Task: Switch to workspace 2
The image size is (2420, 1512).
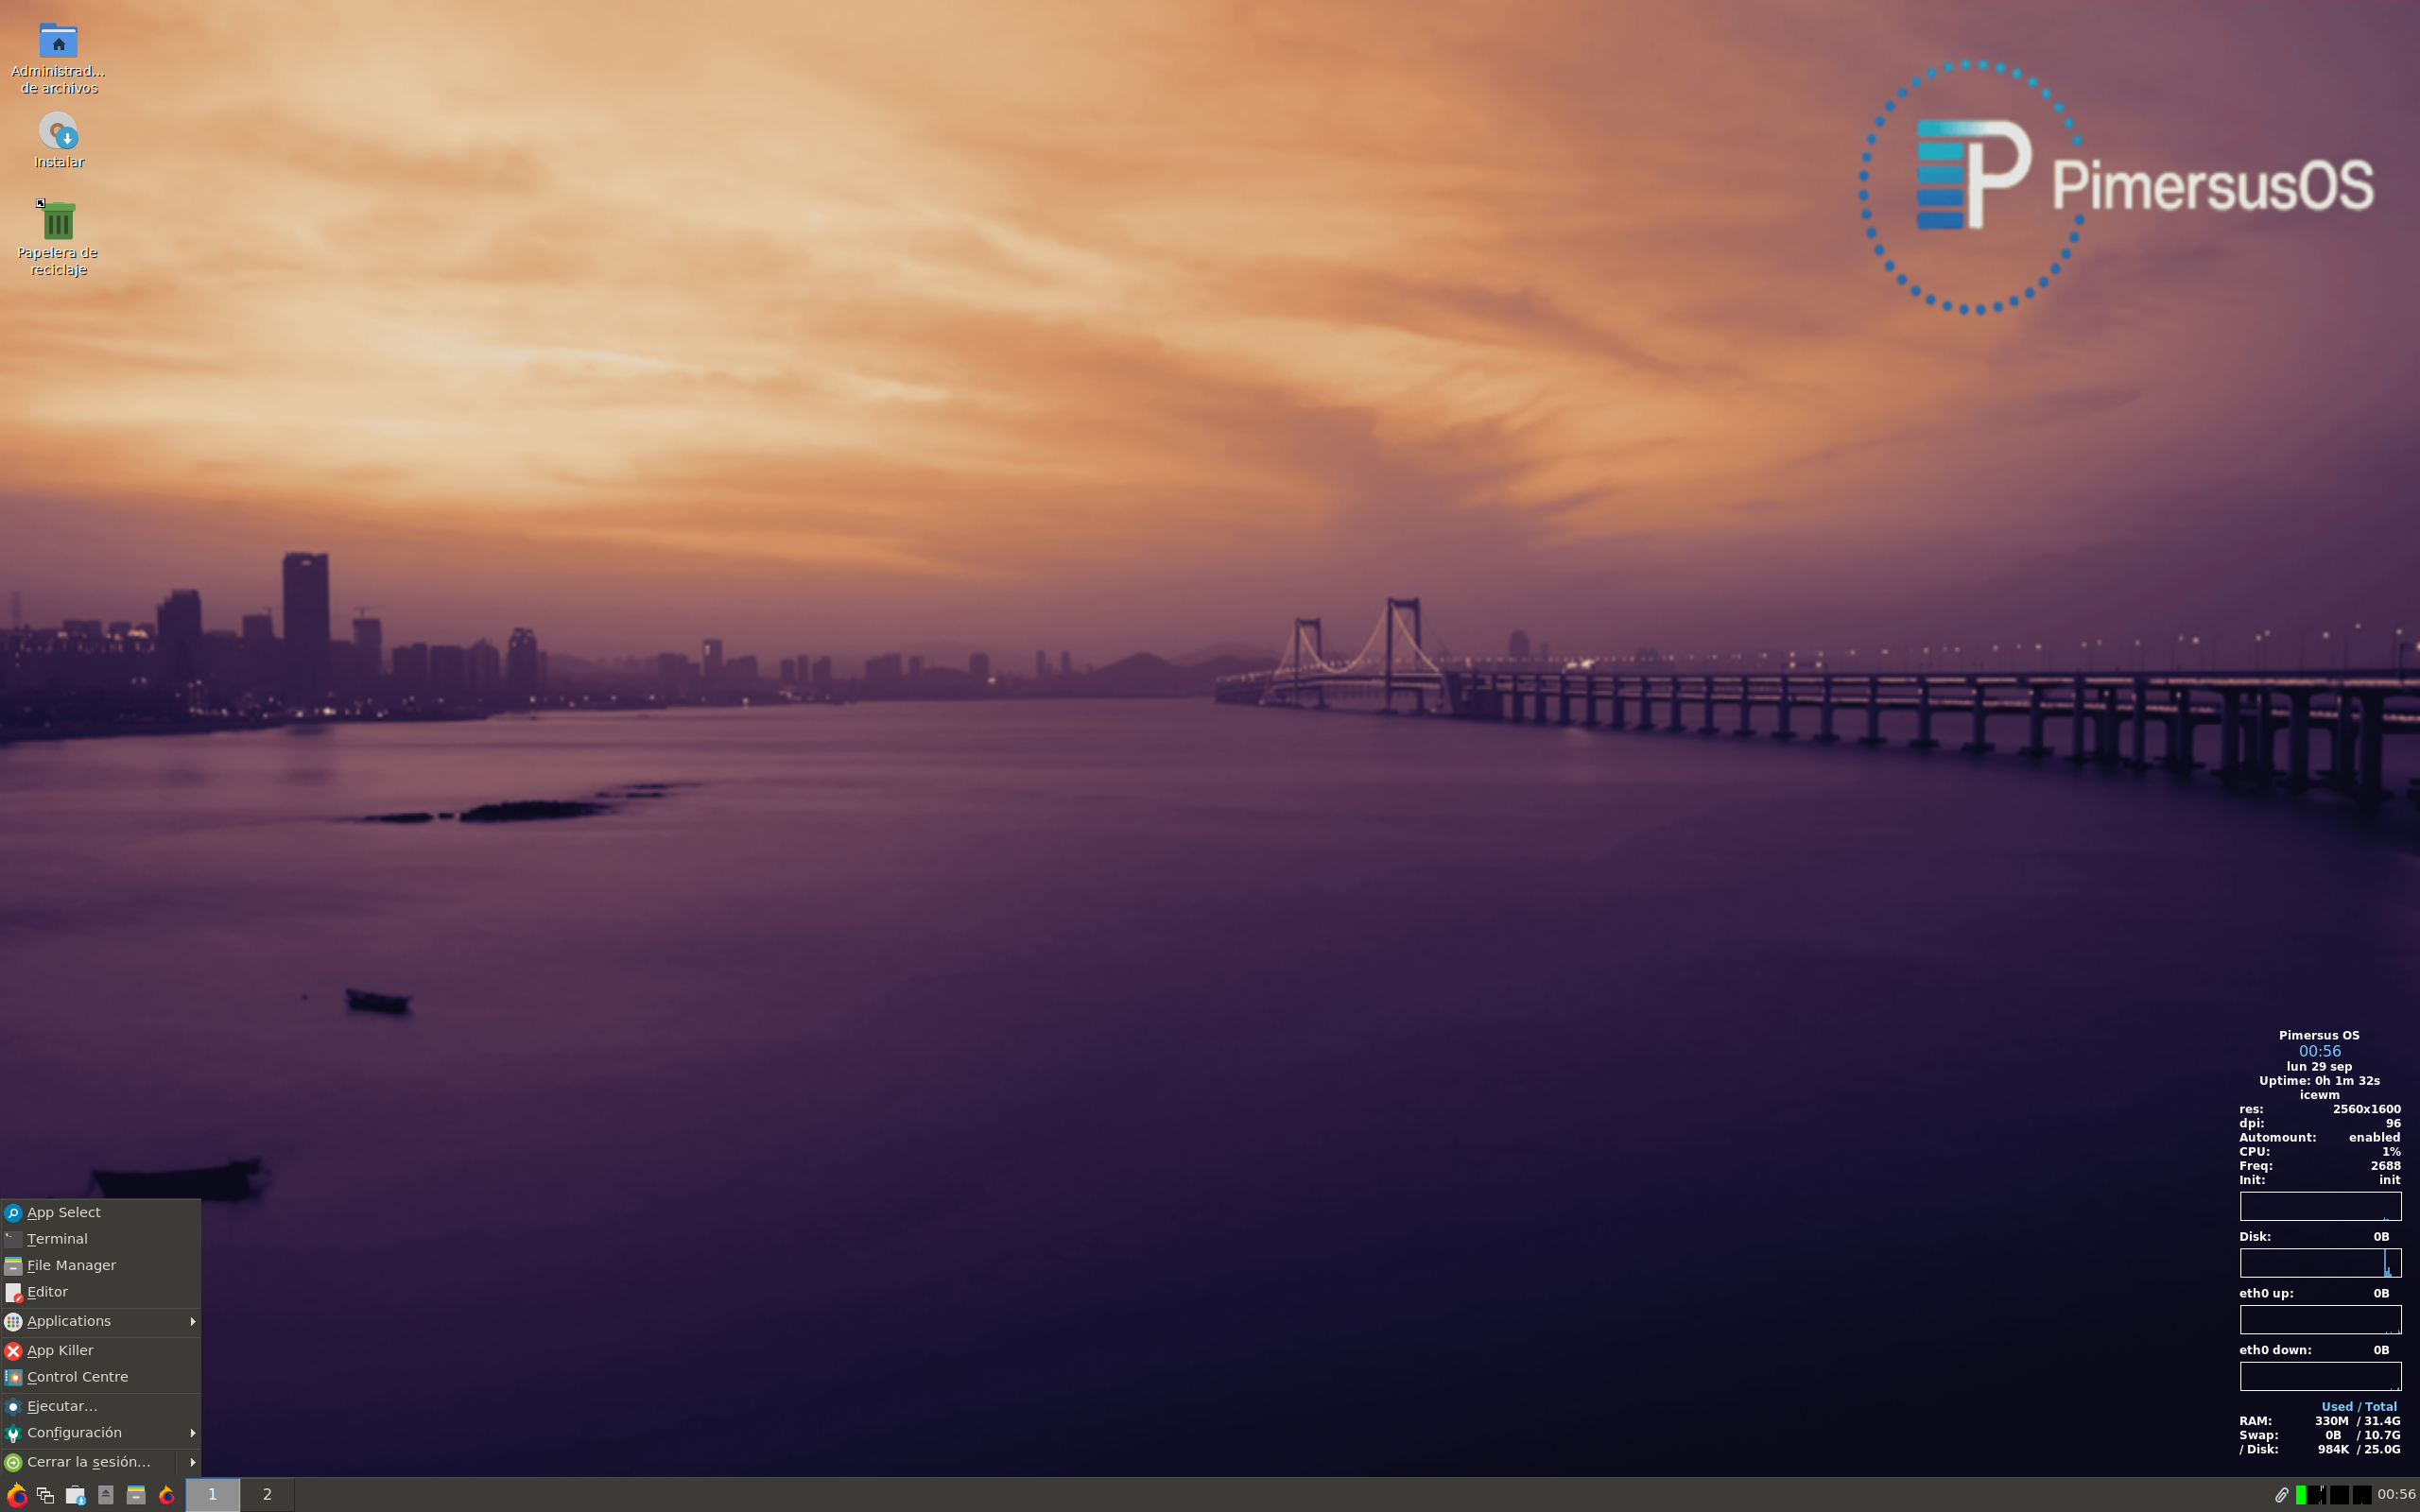Action: pyautogui.click(x=267, y=1494)
